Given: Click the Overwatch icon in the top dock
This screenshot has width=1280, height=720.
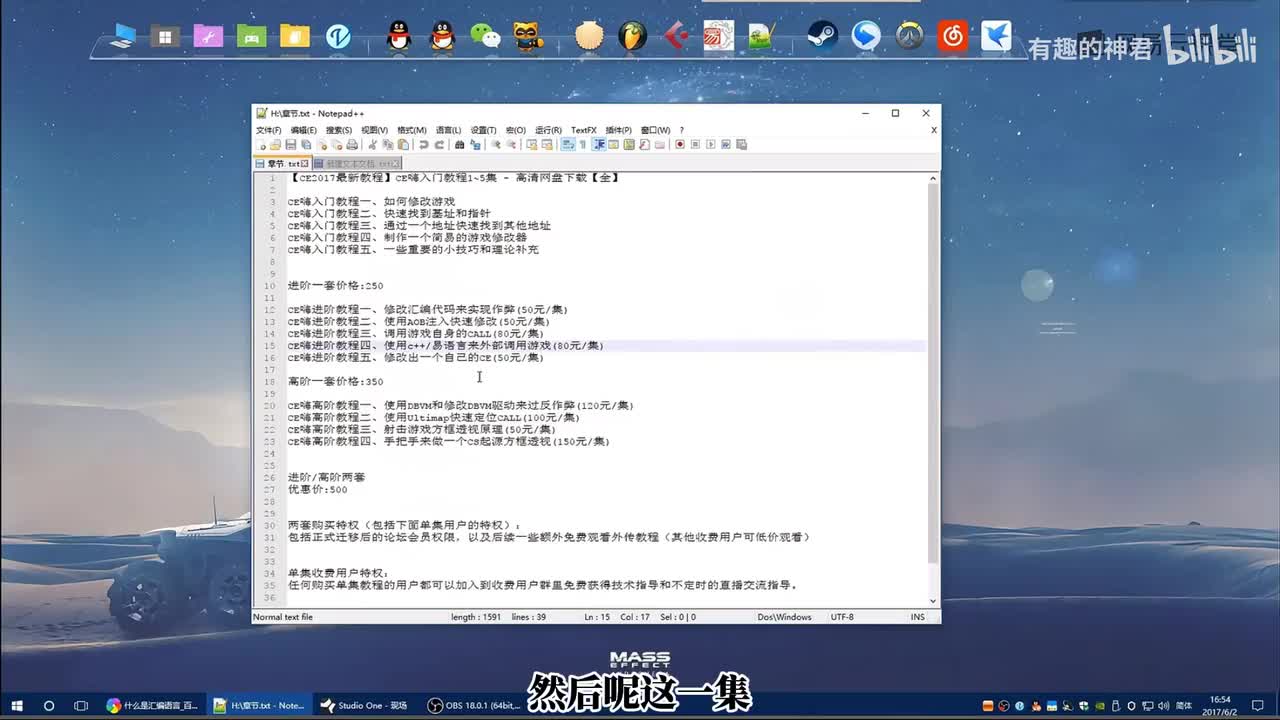Looking at the screenshot, I should tap(909, 36).
